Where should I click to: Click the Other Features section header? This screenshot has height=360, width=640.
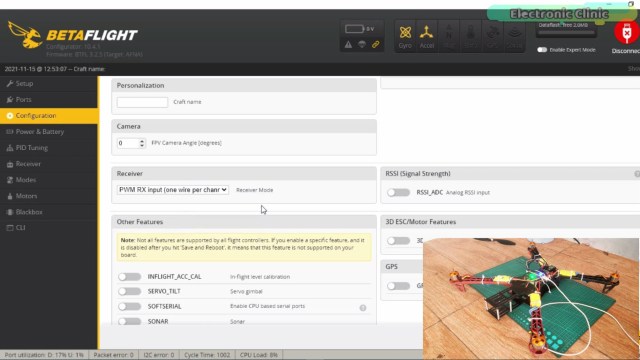click(244, 222)
